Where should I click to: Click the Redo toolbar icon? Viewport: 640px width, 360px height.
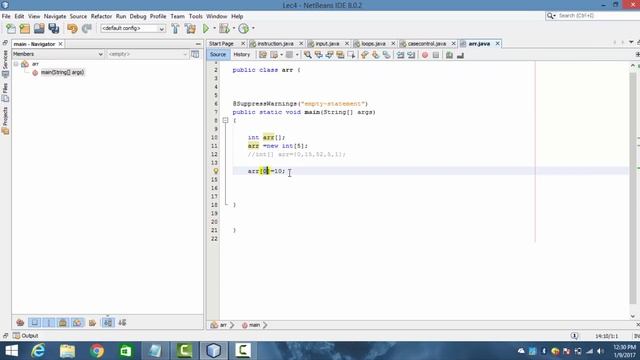(x=87, y=29)
